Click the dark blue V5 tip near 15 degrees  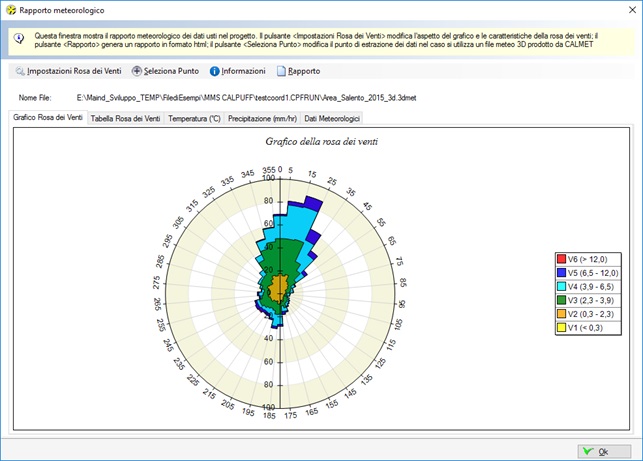click(314, 204)
